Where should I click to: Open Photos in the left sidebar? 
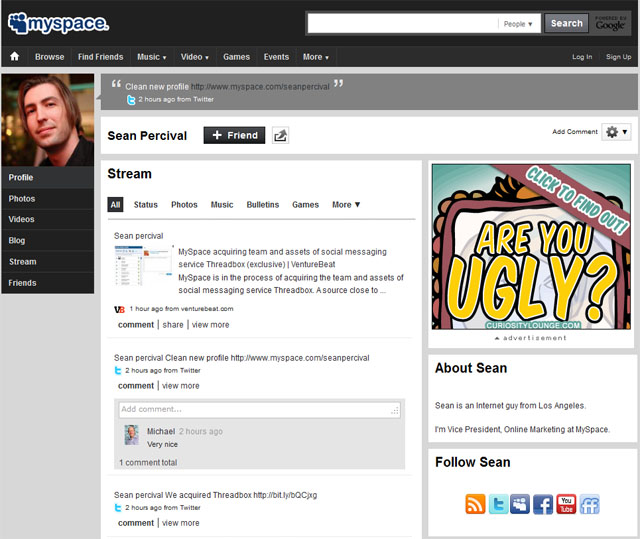[48, 199]
